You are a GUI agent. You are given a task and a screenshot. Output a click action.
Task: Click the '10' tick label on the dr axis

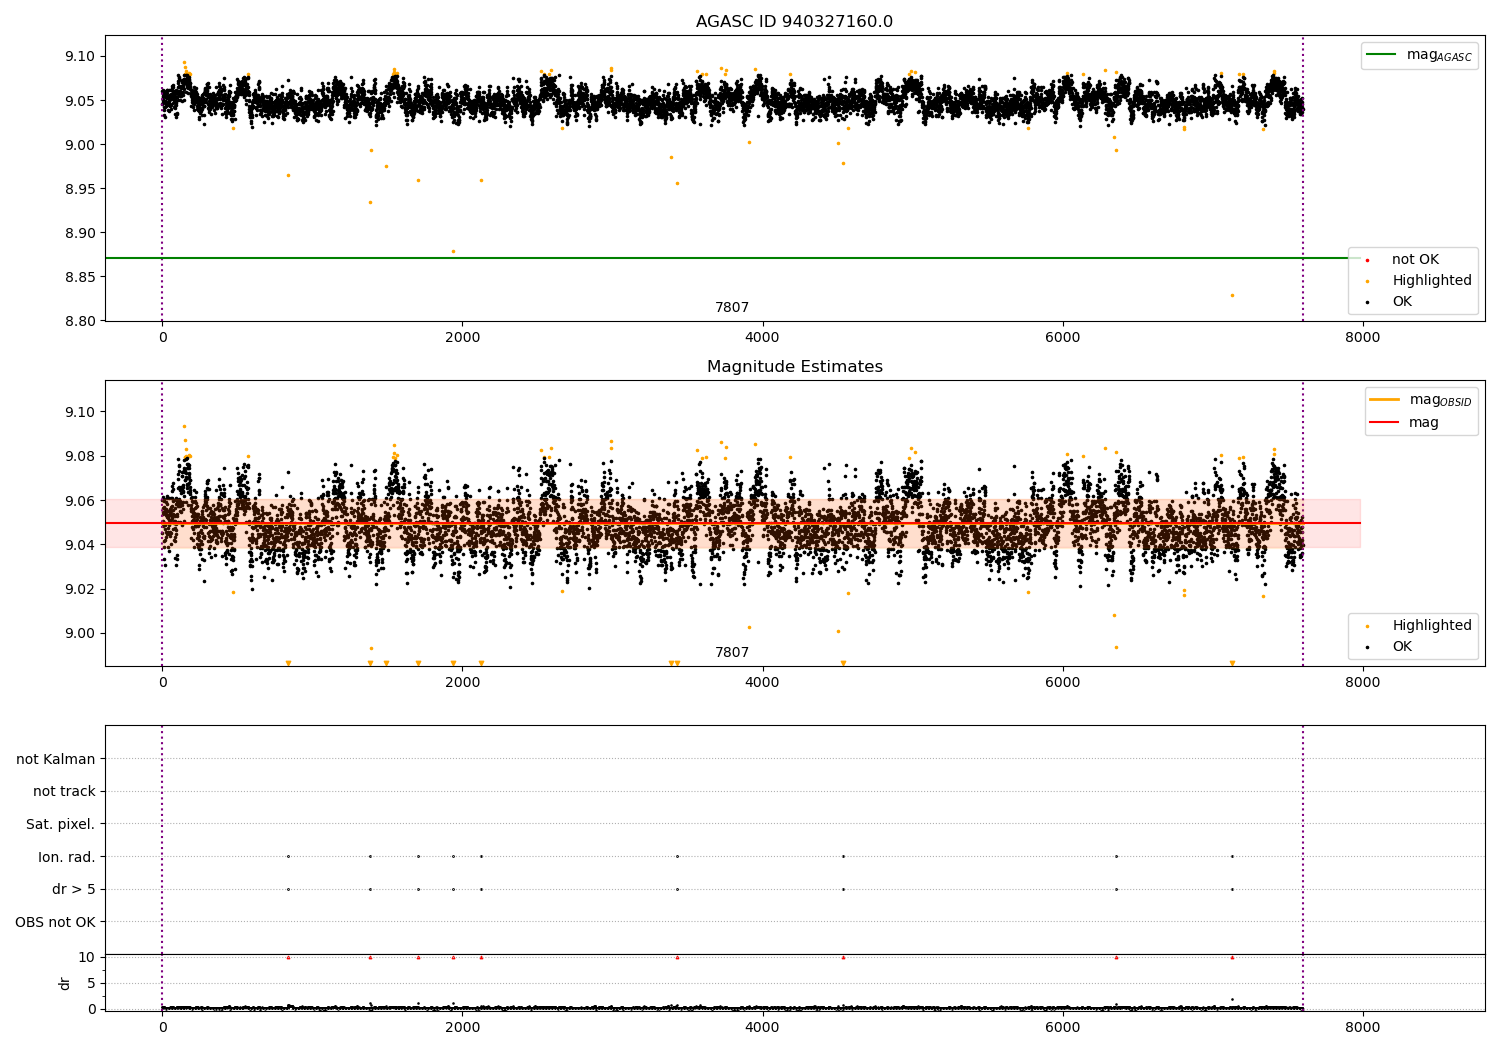coord(87,957)
